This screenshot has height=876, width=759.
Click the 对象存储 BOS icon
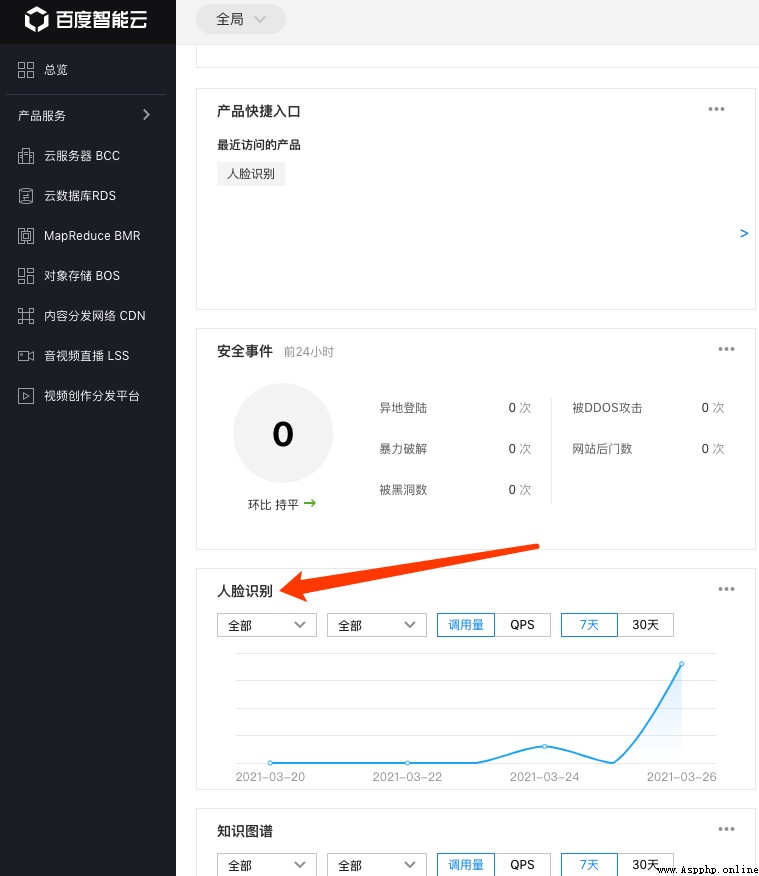pyautogui.click(x=26, y=276)
